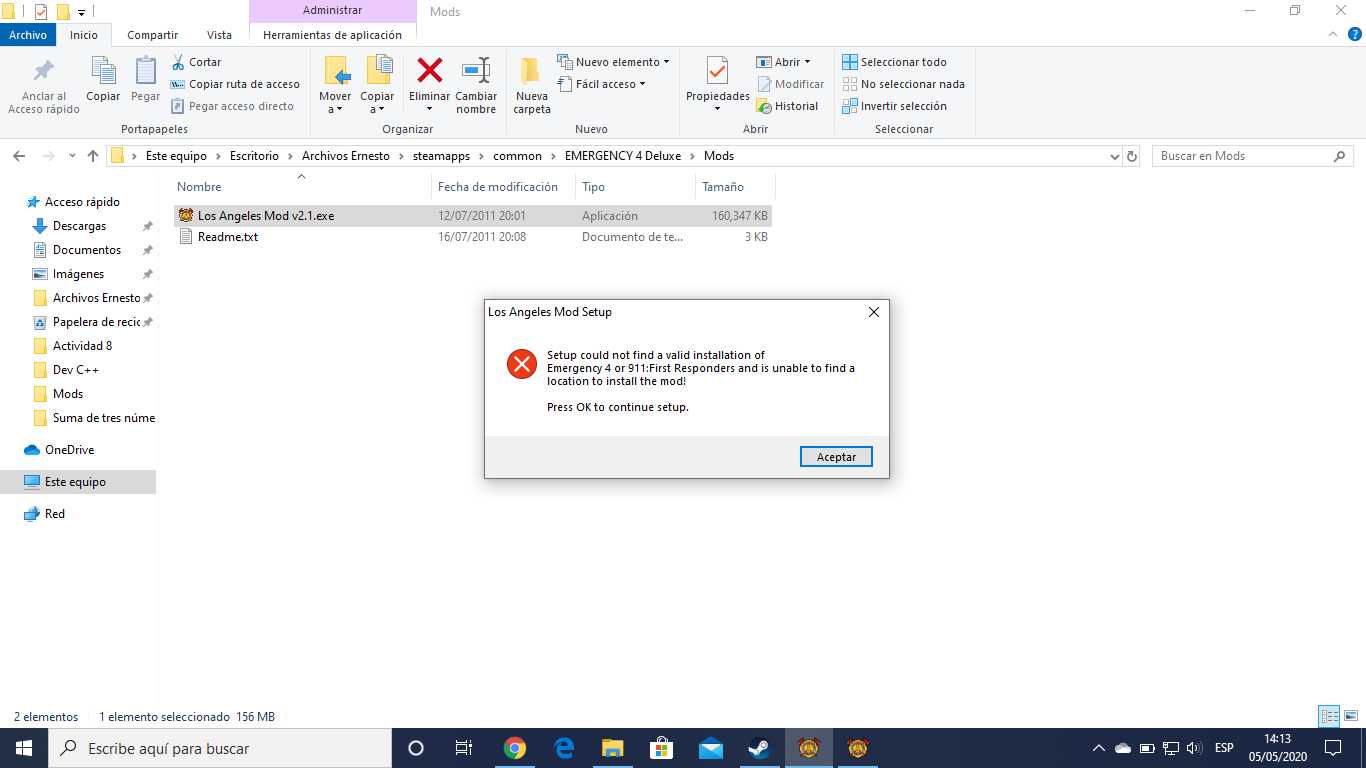Switch to the Compartir ribbon tab
Screen dimensions: 1366x768
153,35
